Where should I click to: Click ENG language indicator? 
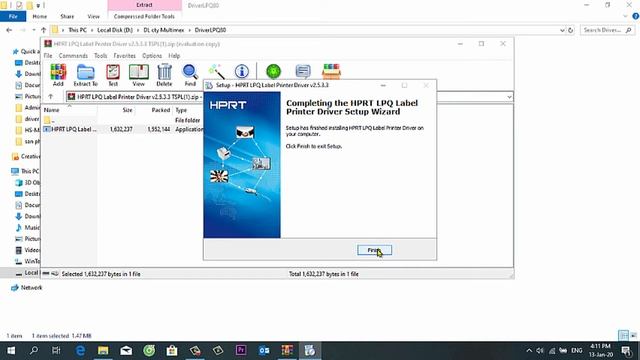576,350
